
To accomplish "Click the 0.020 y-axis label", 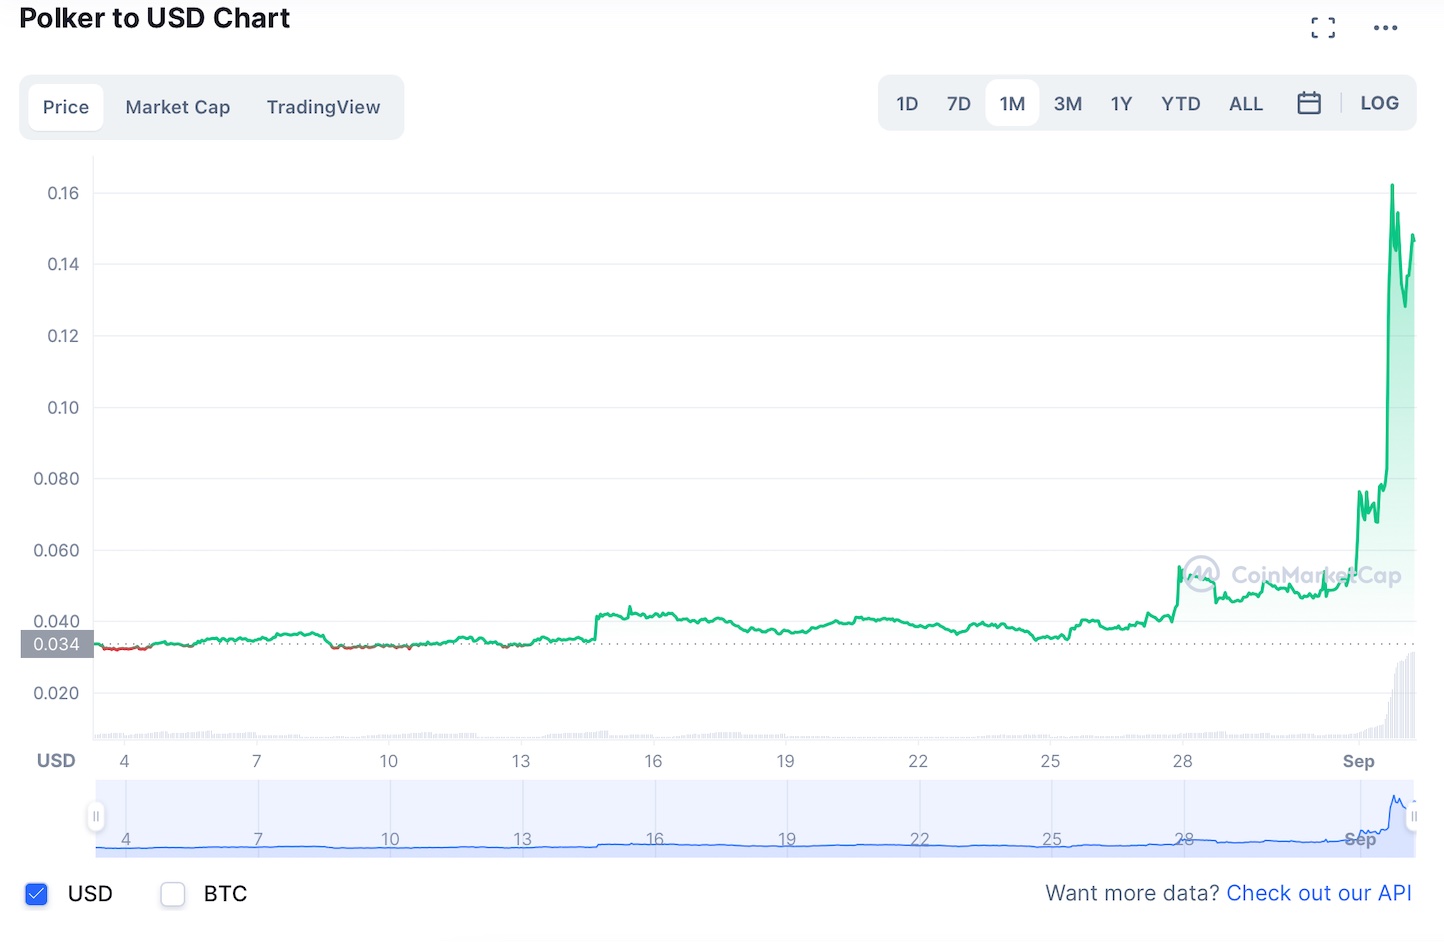I will point(56,693).
